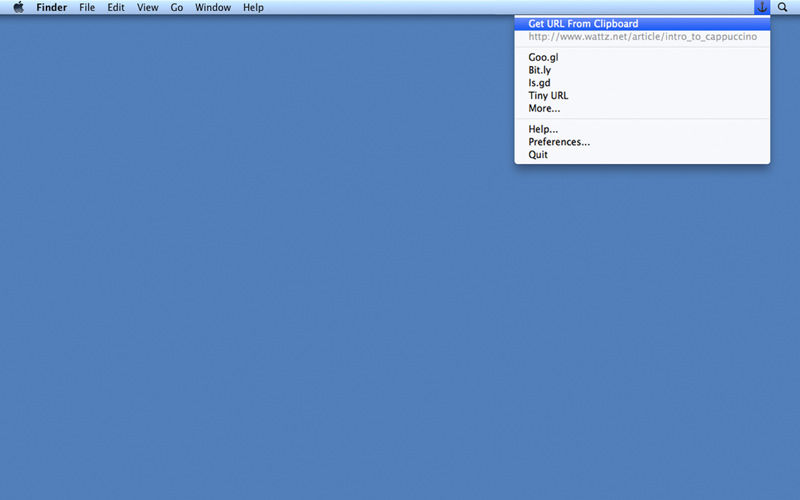Quit the URL shortener app

pos(642,155)
